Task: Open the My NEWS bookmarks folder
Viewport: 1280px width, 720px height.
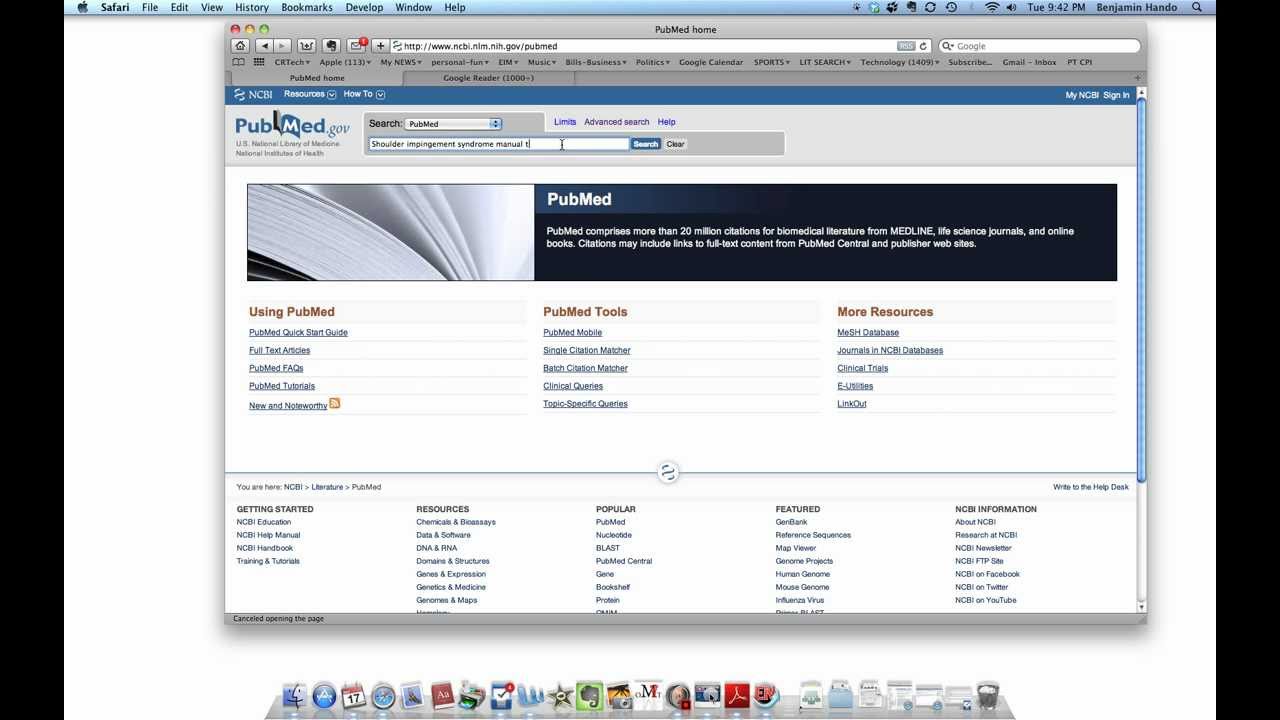Action: (402, 62)
